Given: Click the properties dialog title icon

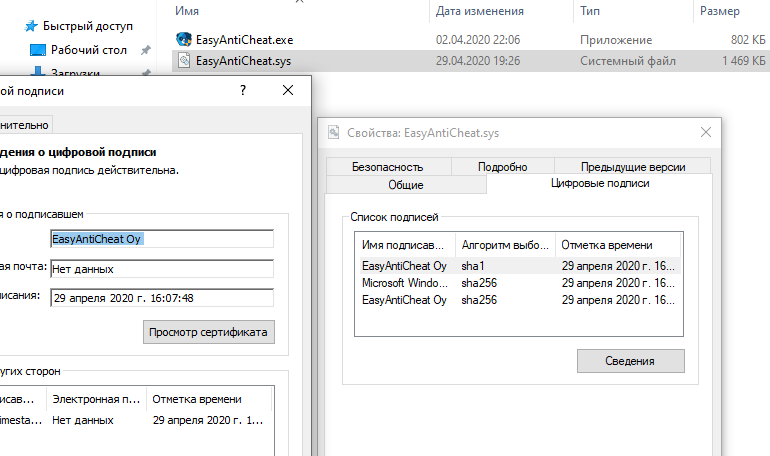Looking at the screenshot, I should click(334, 132).
